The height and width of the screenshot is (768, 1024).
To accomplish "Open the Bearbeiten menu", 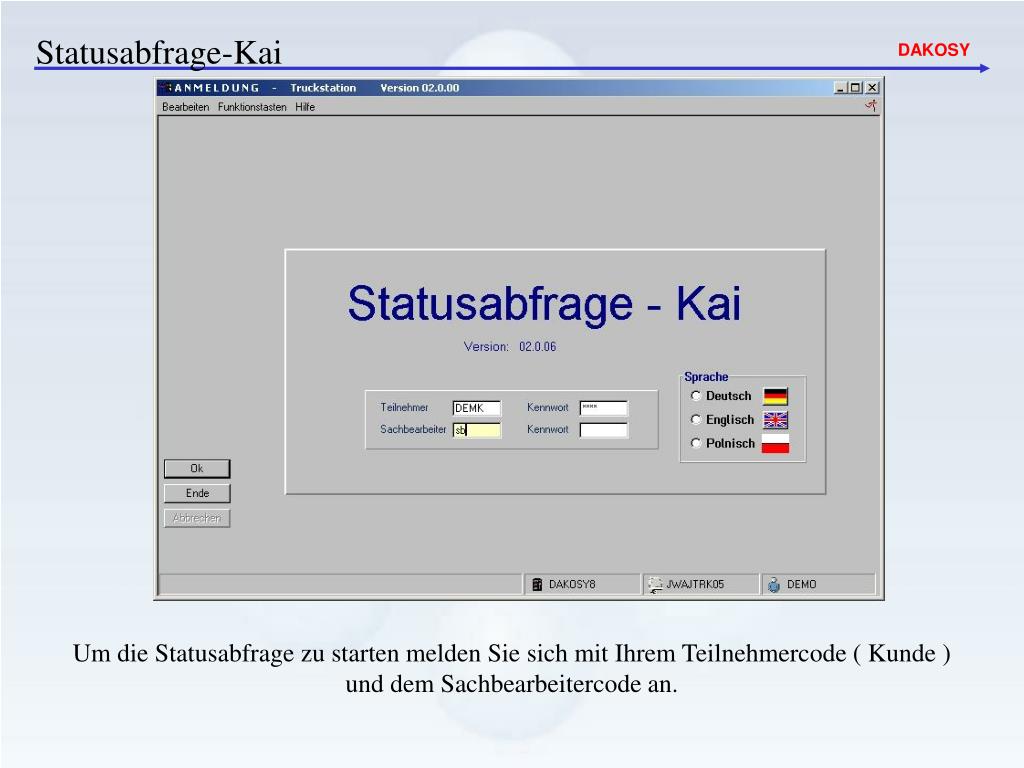I will click(x=185, y=107).
